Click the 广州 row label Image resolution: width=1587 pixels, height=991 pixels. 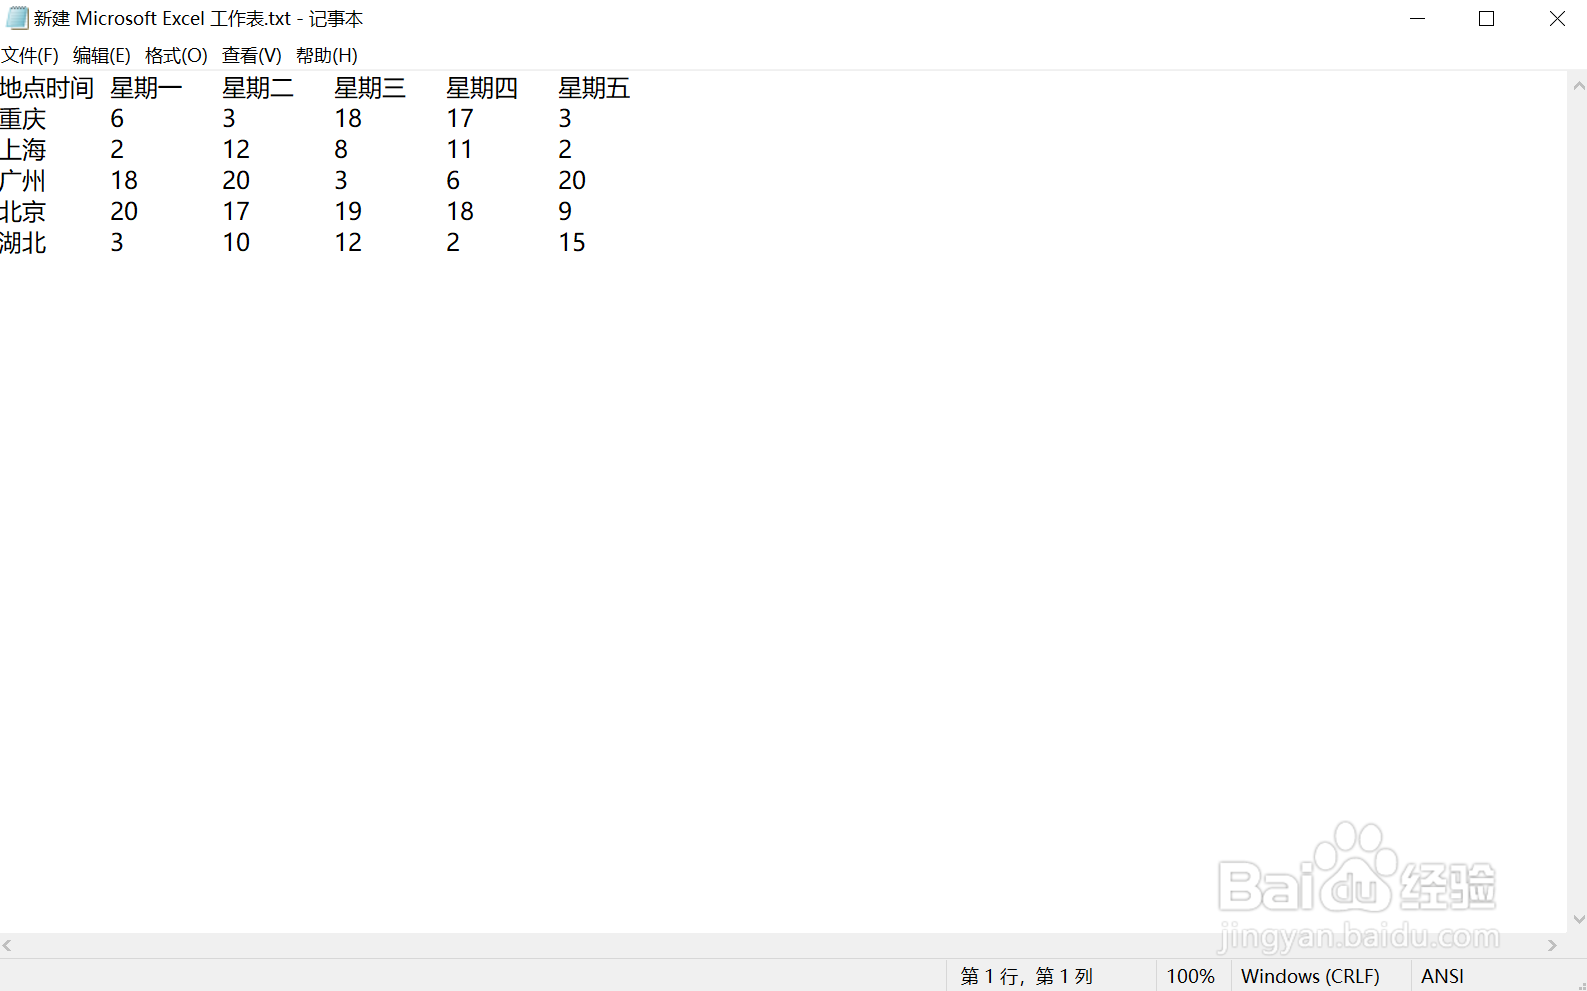[23, 181]
